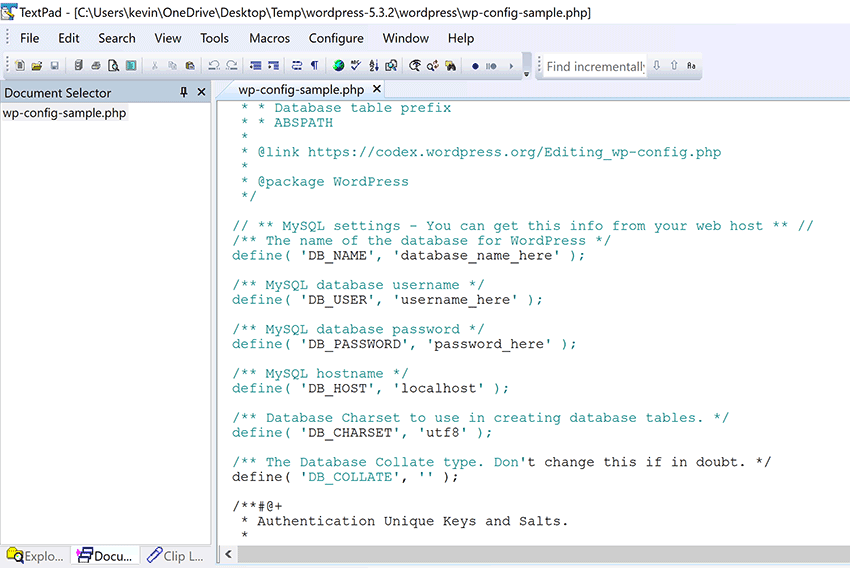This screenshot has height=568, width=850.
Task: Open the Help menu
Action: coord(461,38)
